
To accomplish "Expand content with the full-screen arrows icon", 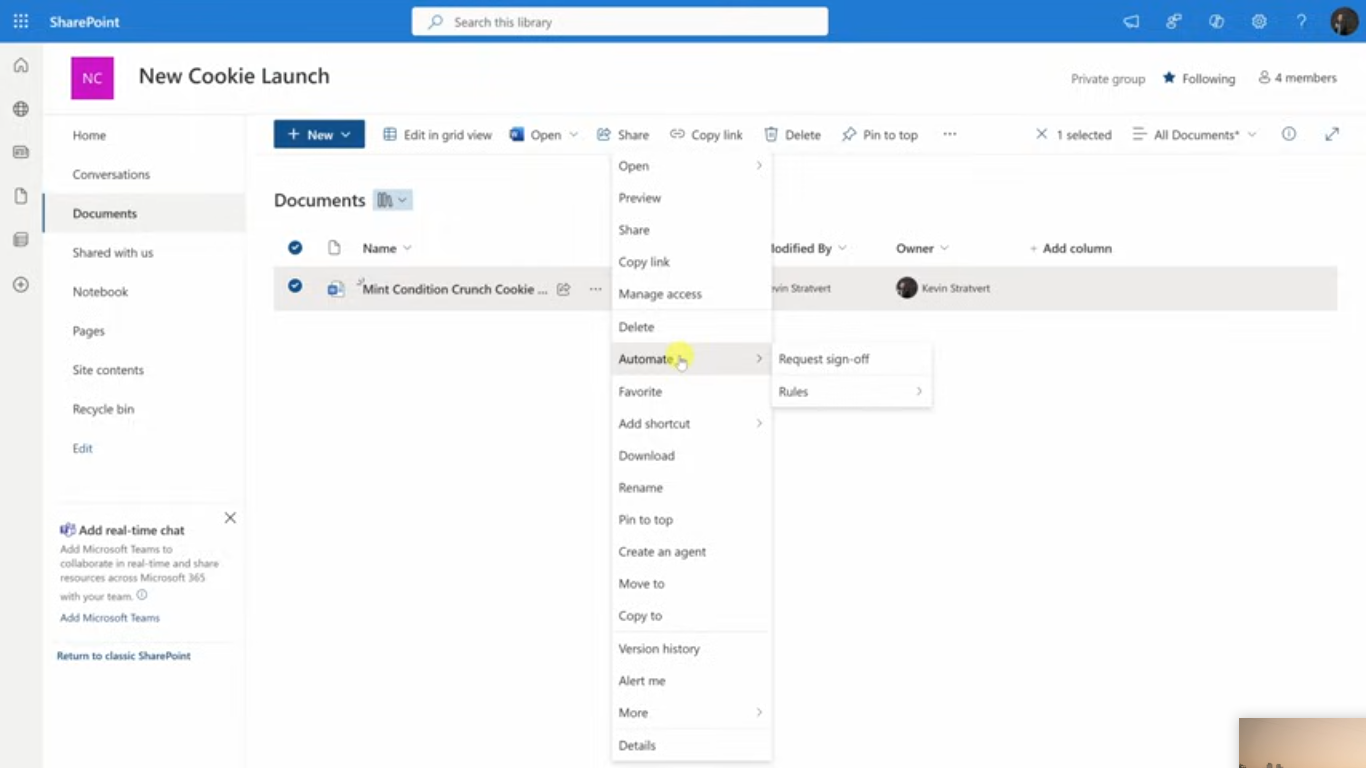I will point(1332,134).
